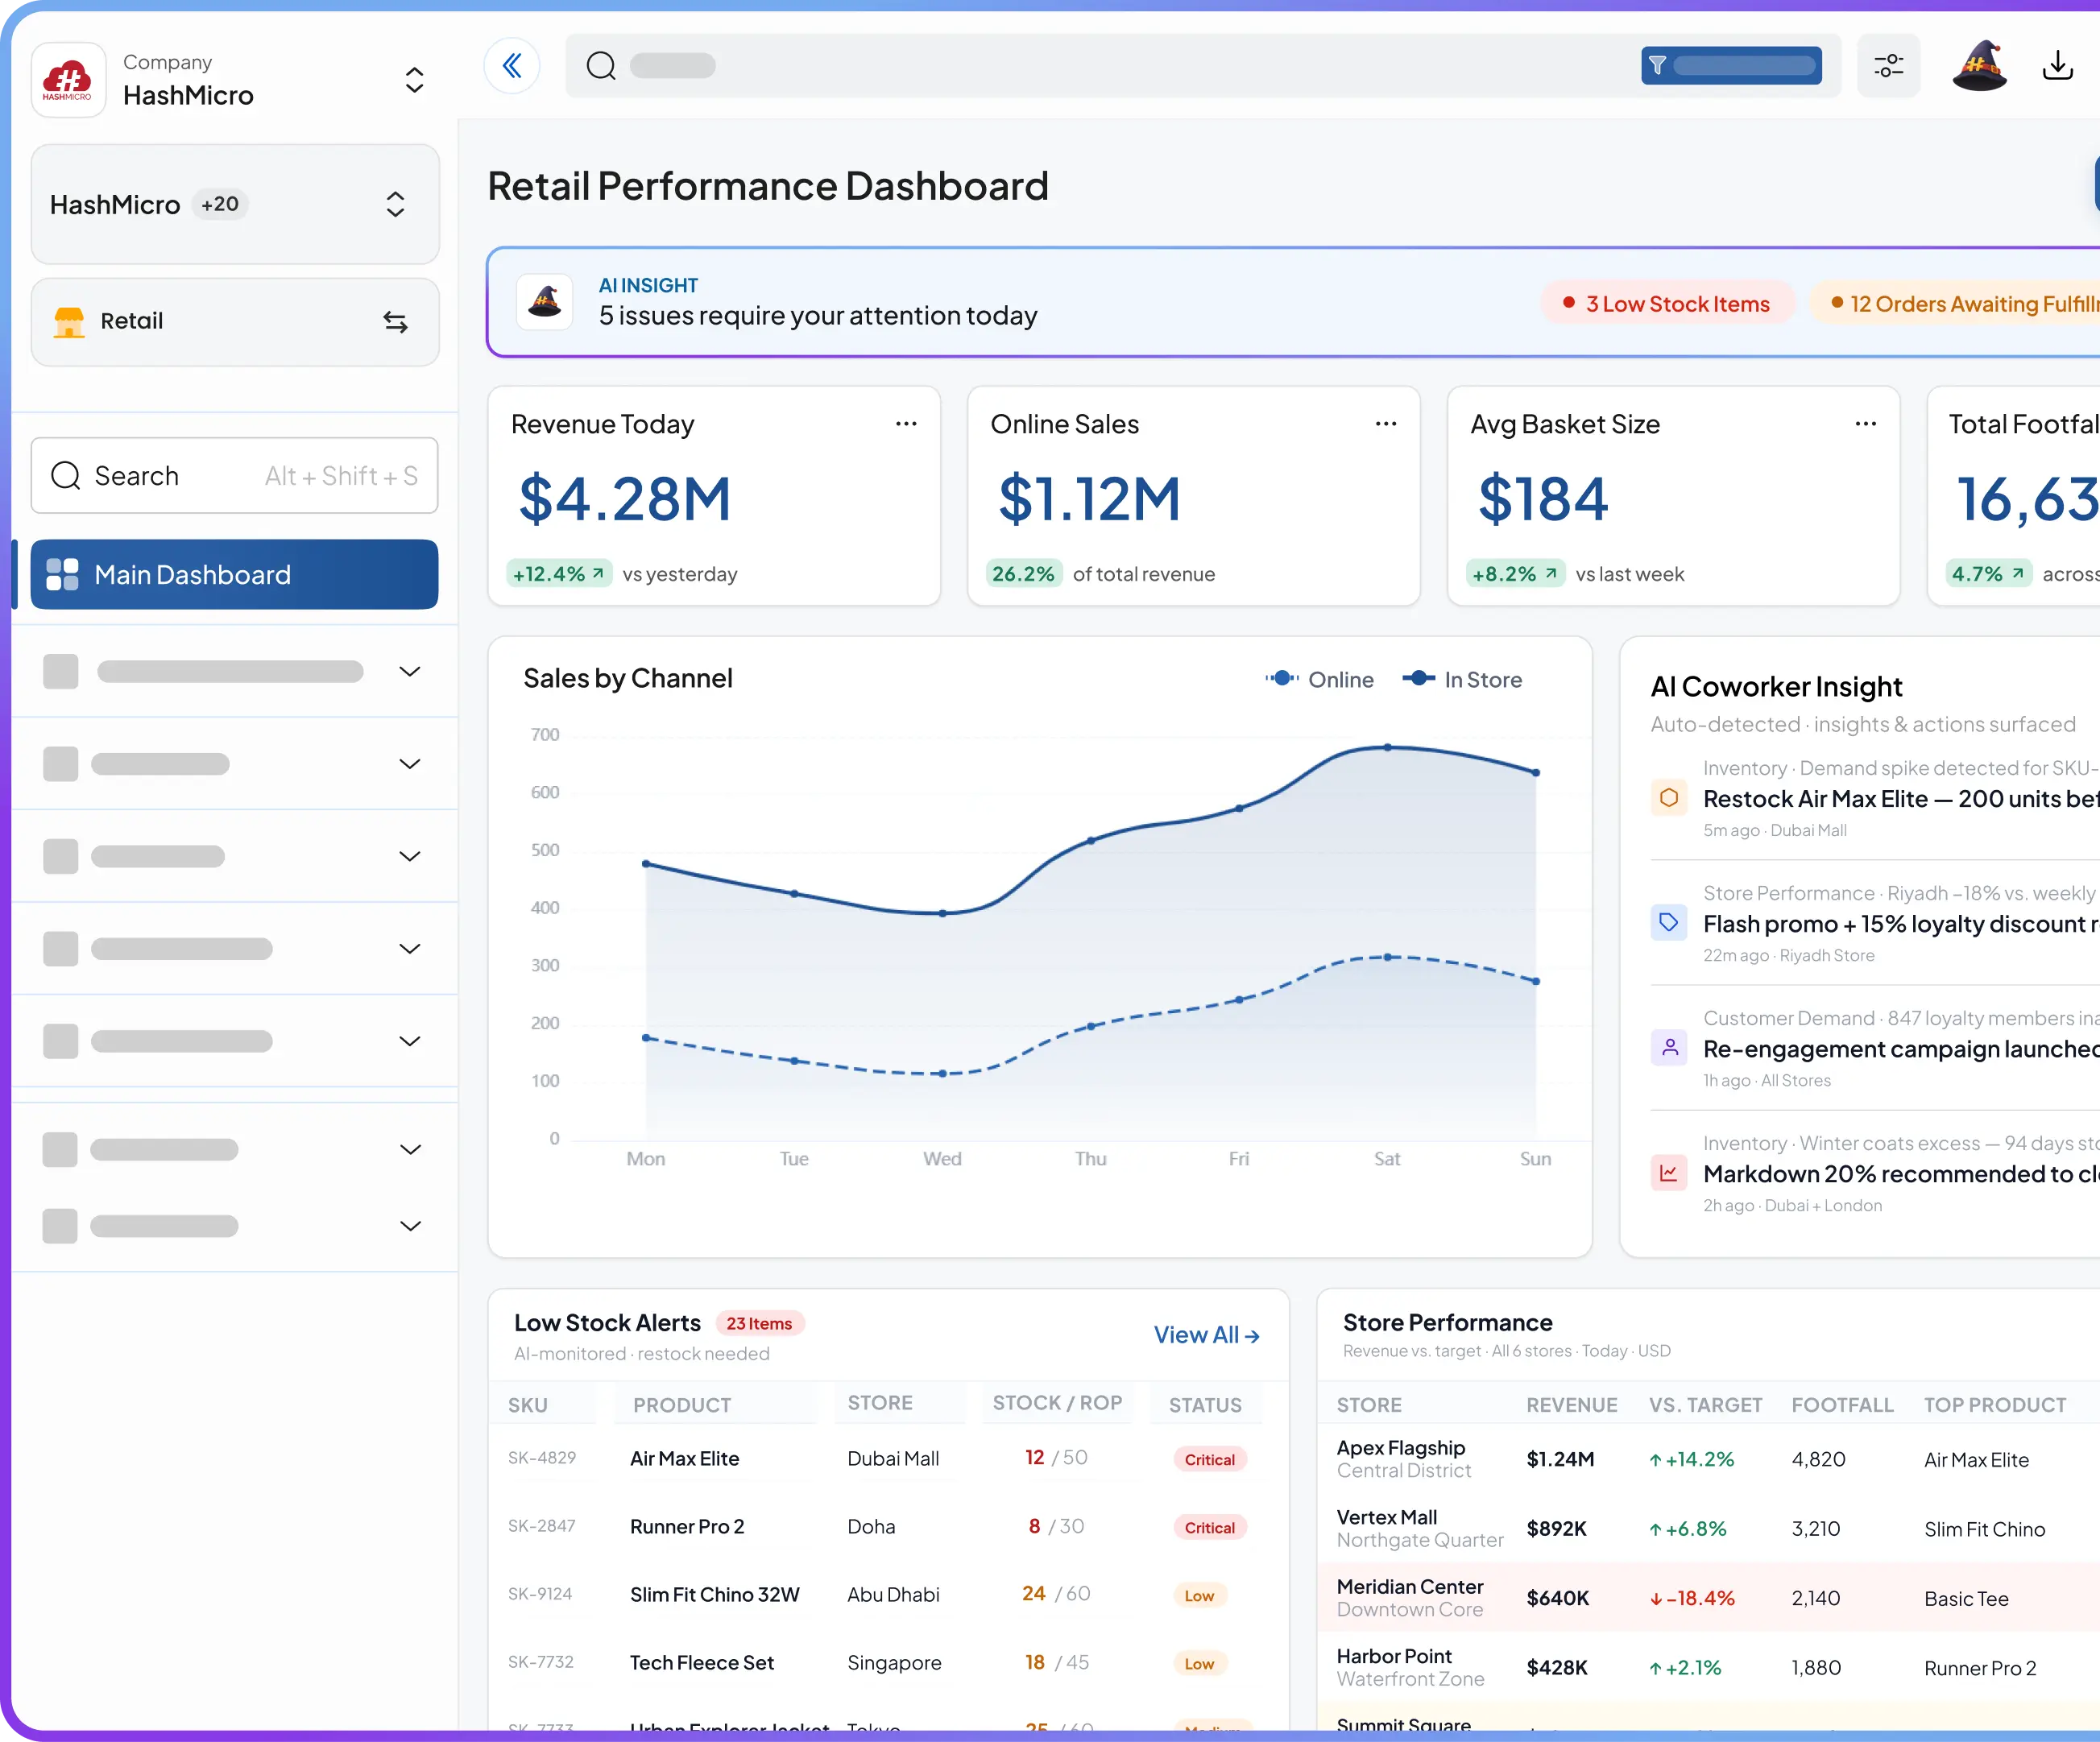This screenshot has height=1742, width=2100.
Task: Click the FOOTFALL column header
Action: tap(1842, 1405)
